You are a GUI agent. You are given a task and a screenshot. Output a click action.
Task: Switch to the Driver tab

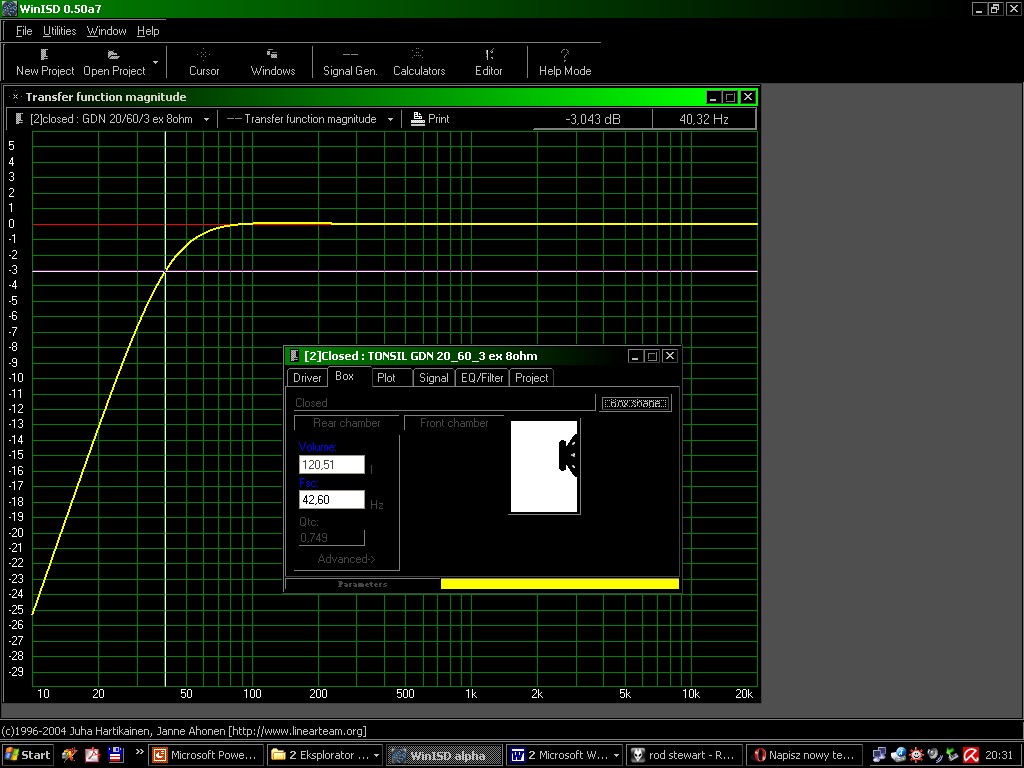tap(307, 378)
